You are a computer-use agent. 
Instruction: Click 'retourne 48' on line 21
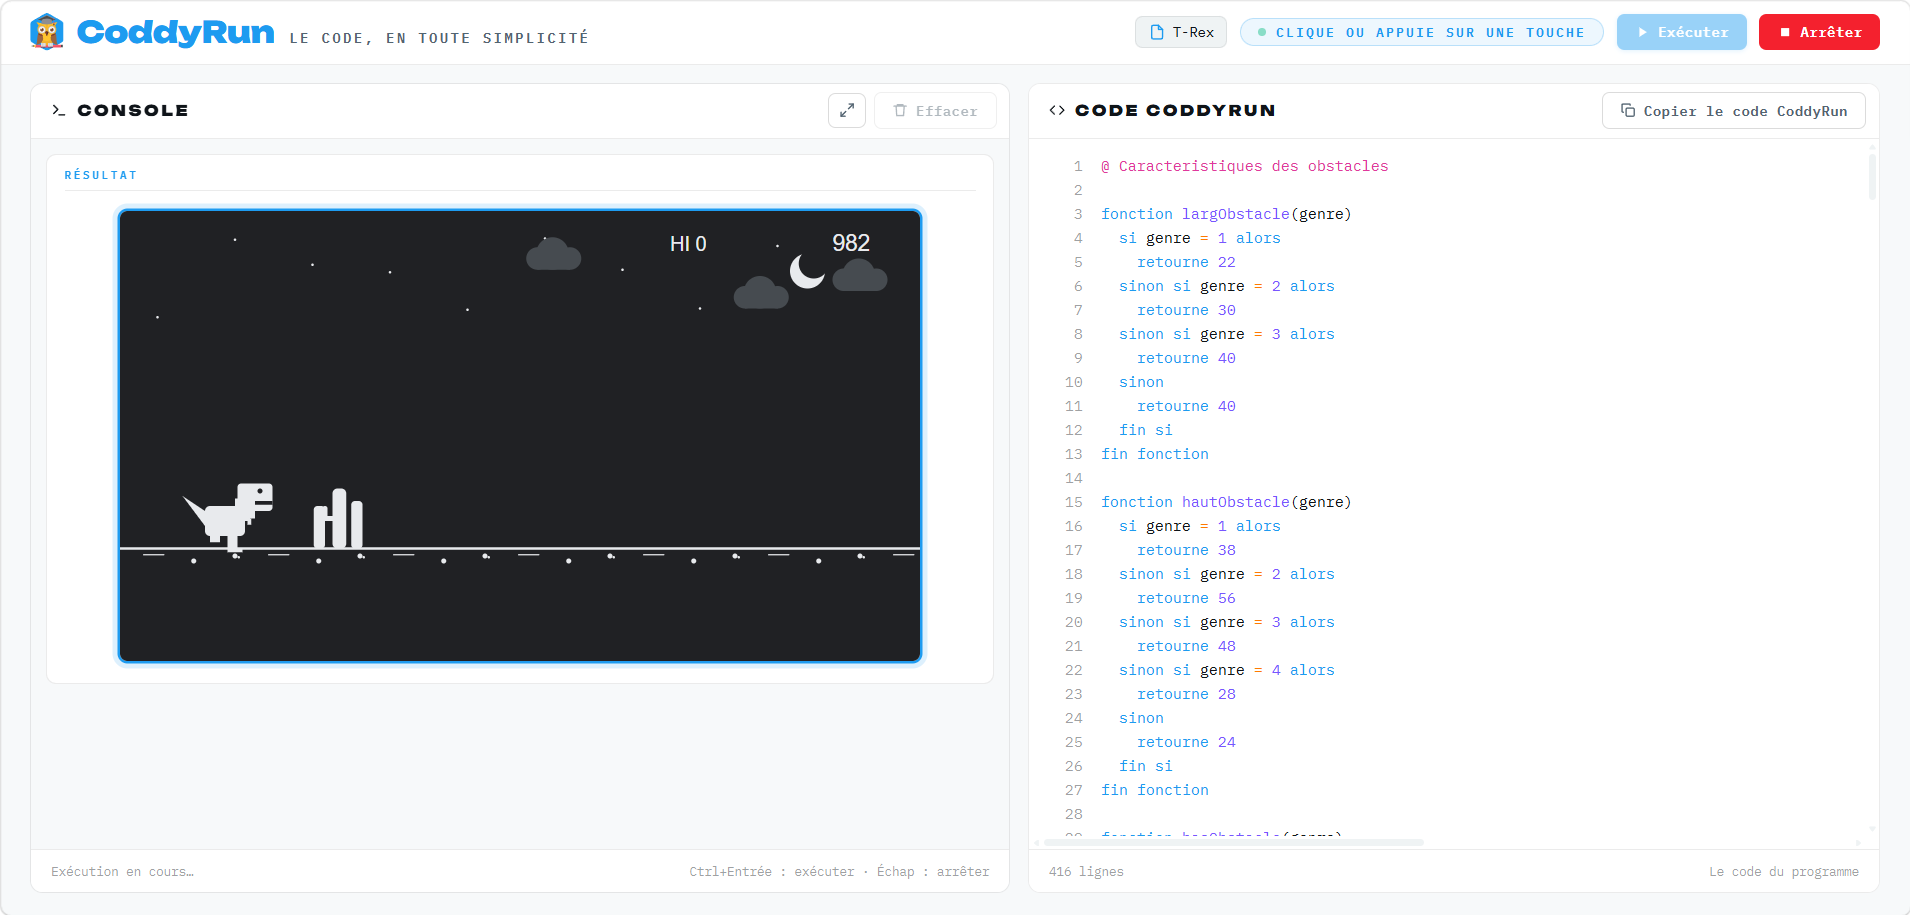click(x=1186, y=646)
